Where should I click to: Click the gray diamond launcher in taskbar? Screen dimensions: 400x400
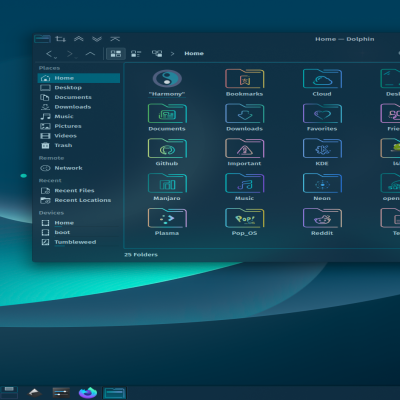tap(34, 393)
